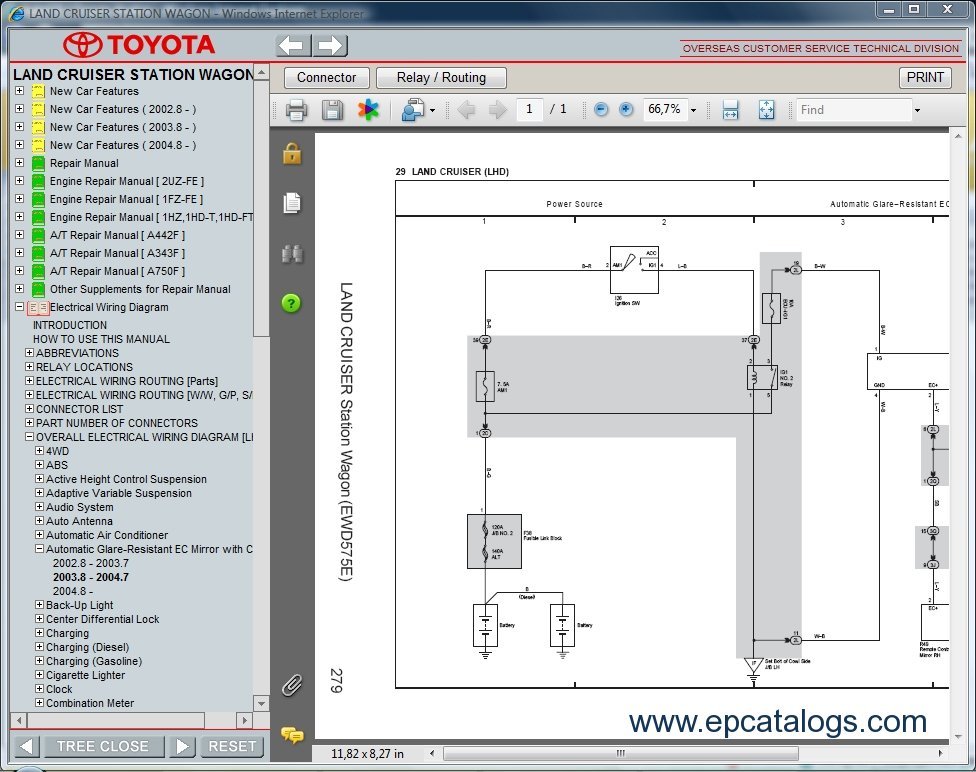Expand the ABBREVIATIONS section
Screen dimensions: 976x772
[x=29, y=352]
